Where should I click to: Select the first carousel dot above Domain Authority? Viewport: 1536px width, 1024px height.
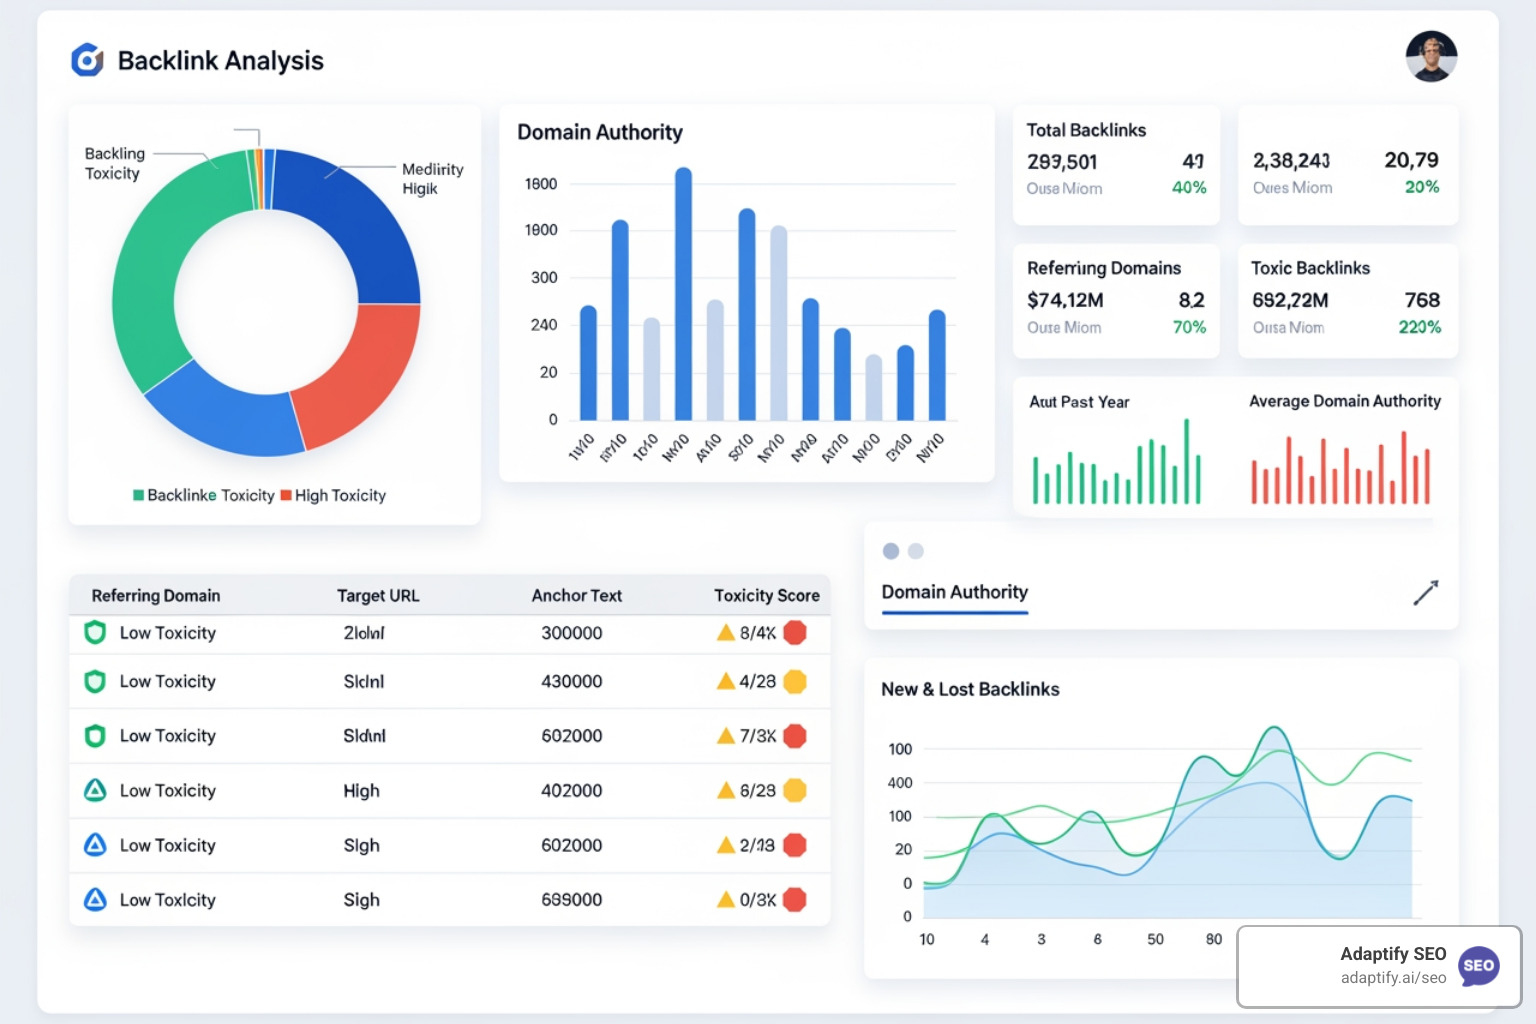(x=891, y=550)
